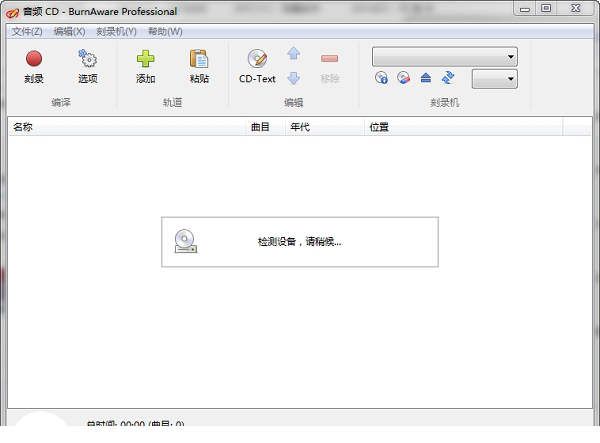This screenshot has width=600, height=443.
Task: Click the BurnAware title bar app icon
Action: [x=12, y=13]
